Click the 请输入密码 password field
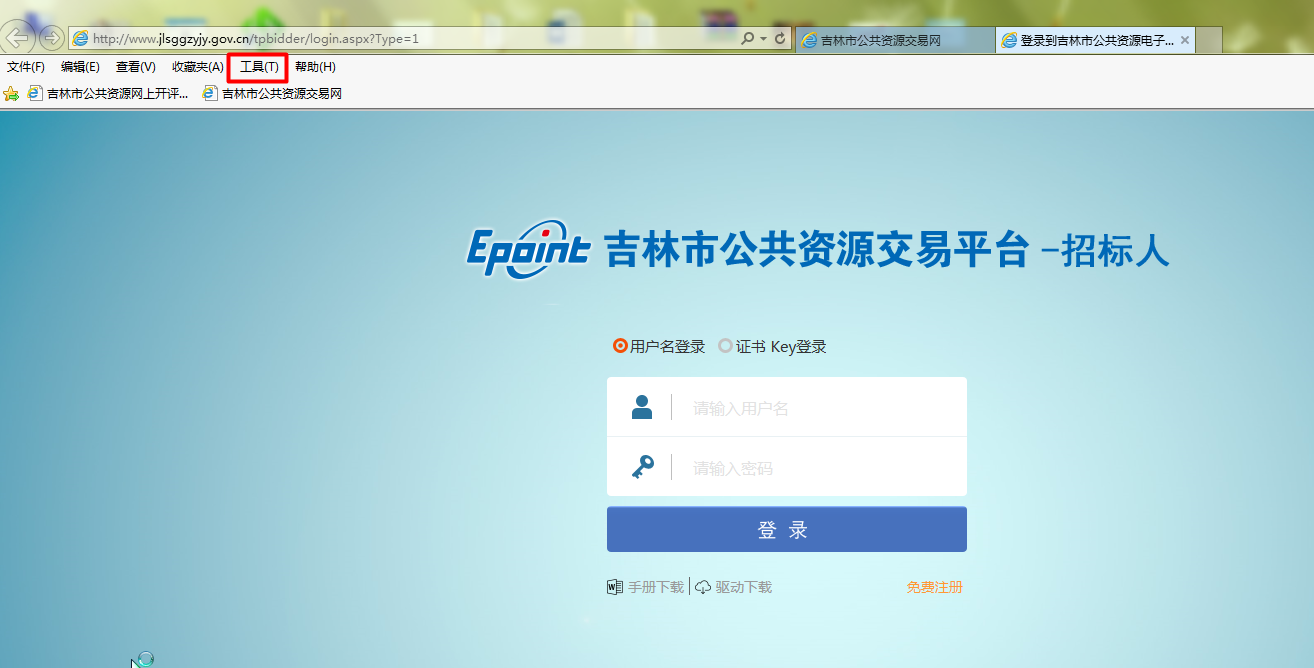This screenshot has height=668, width=1314. [787, 467]
